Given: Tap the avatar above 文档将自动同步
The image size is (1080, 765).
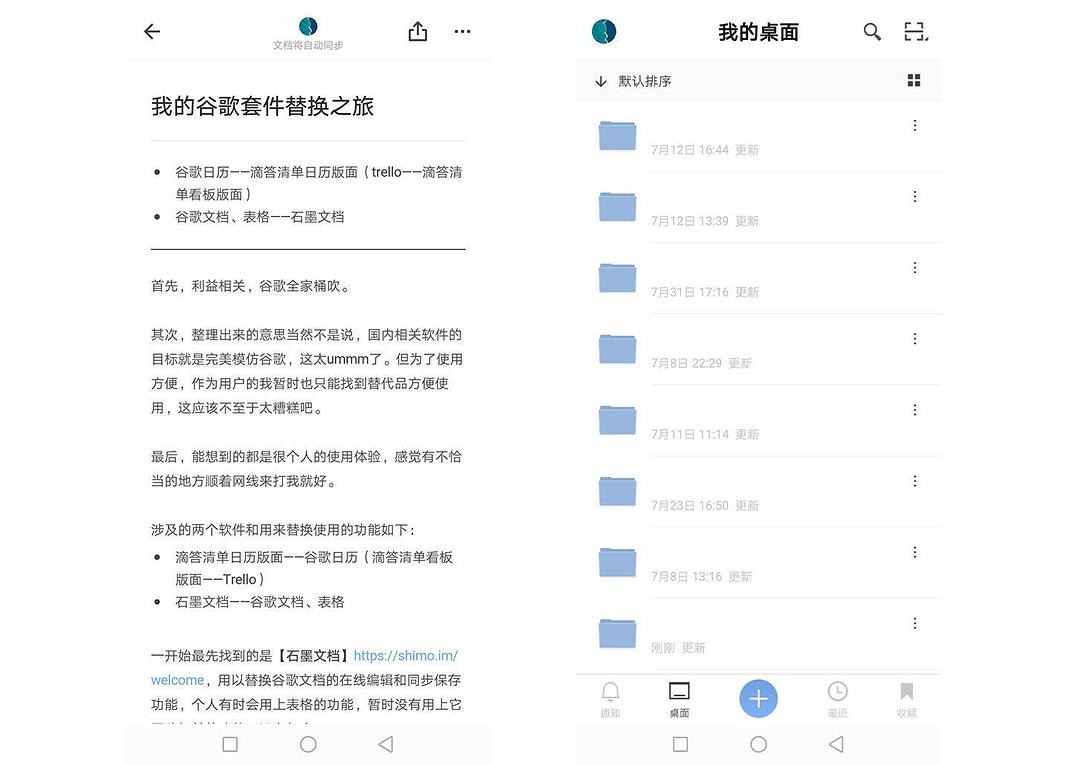Looking at the screenshot, I should [x=308, y=26].
